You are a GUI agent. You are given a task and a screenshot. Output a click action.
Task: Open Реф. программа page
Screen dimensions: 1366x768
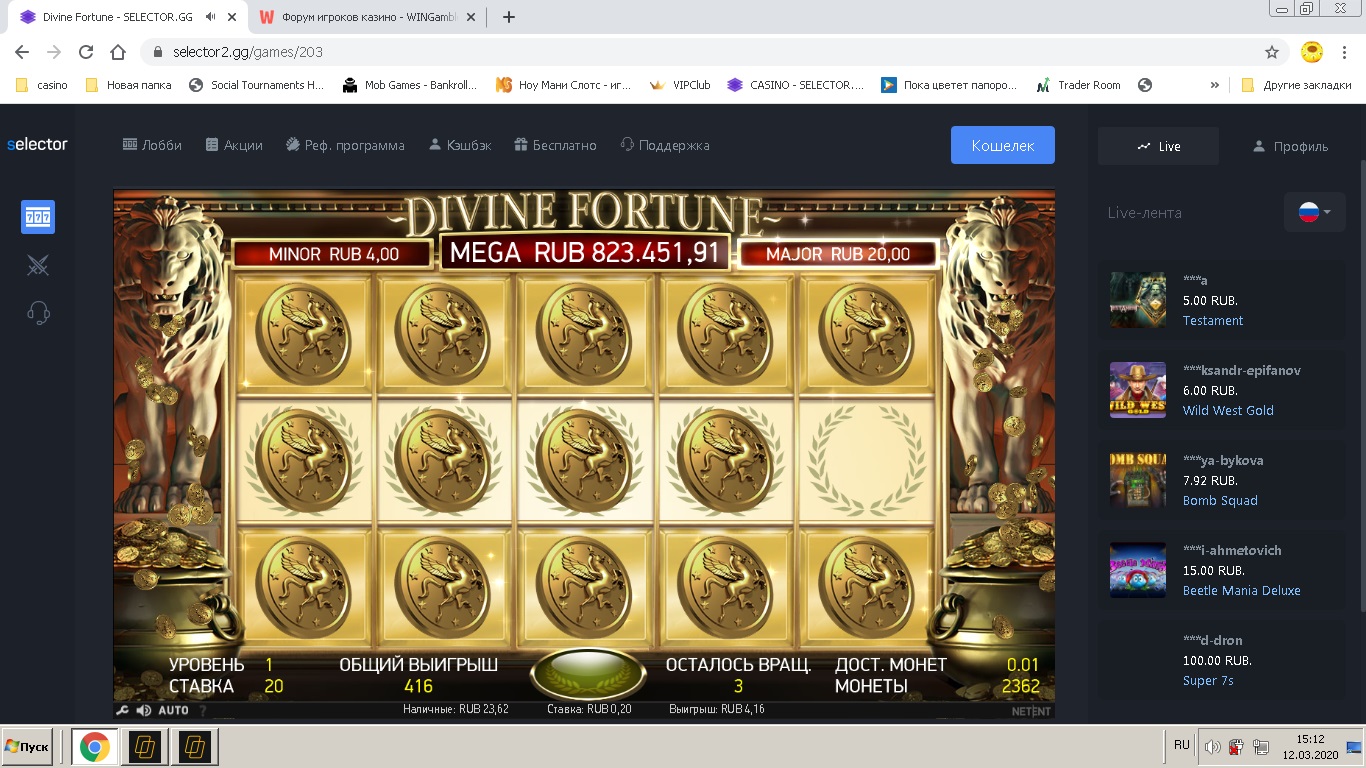[x=345, y=145]
